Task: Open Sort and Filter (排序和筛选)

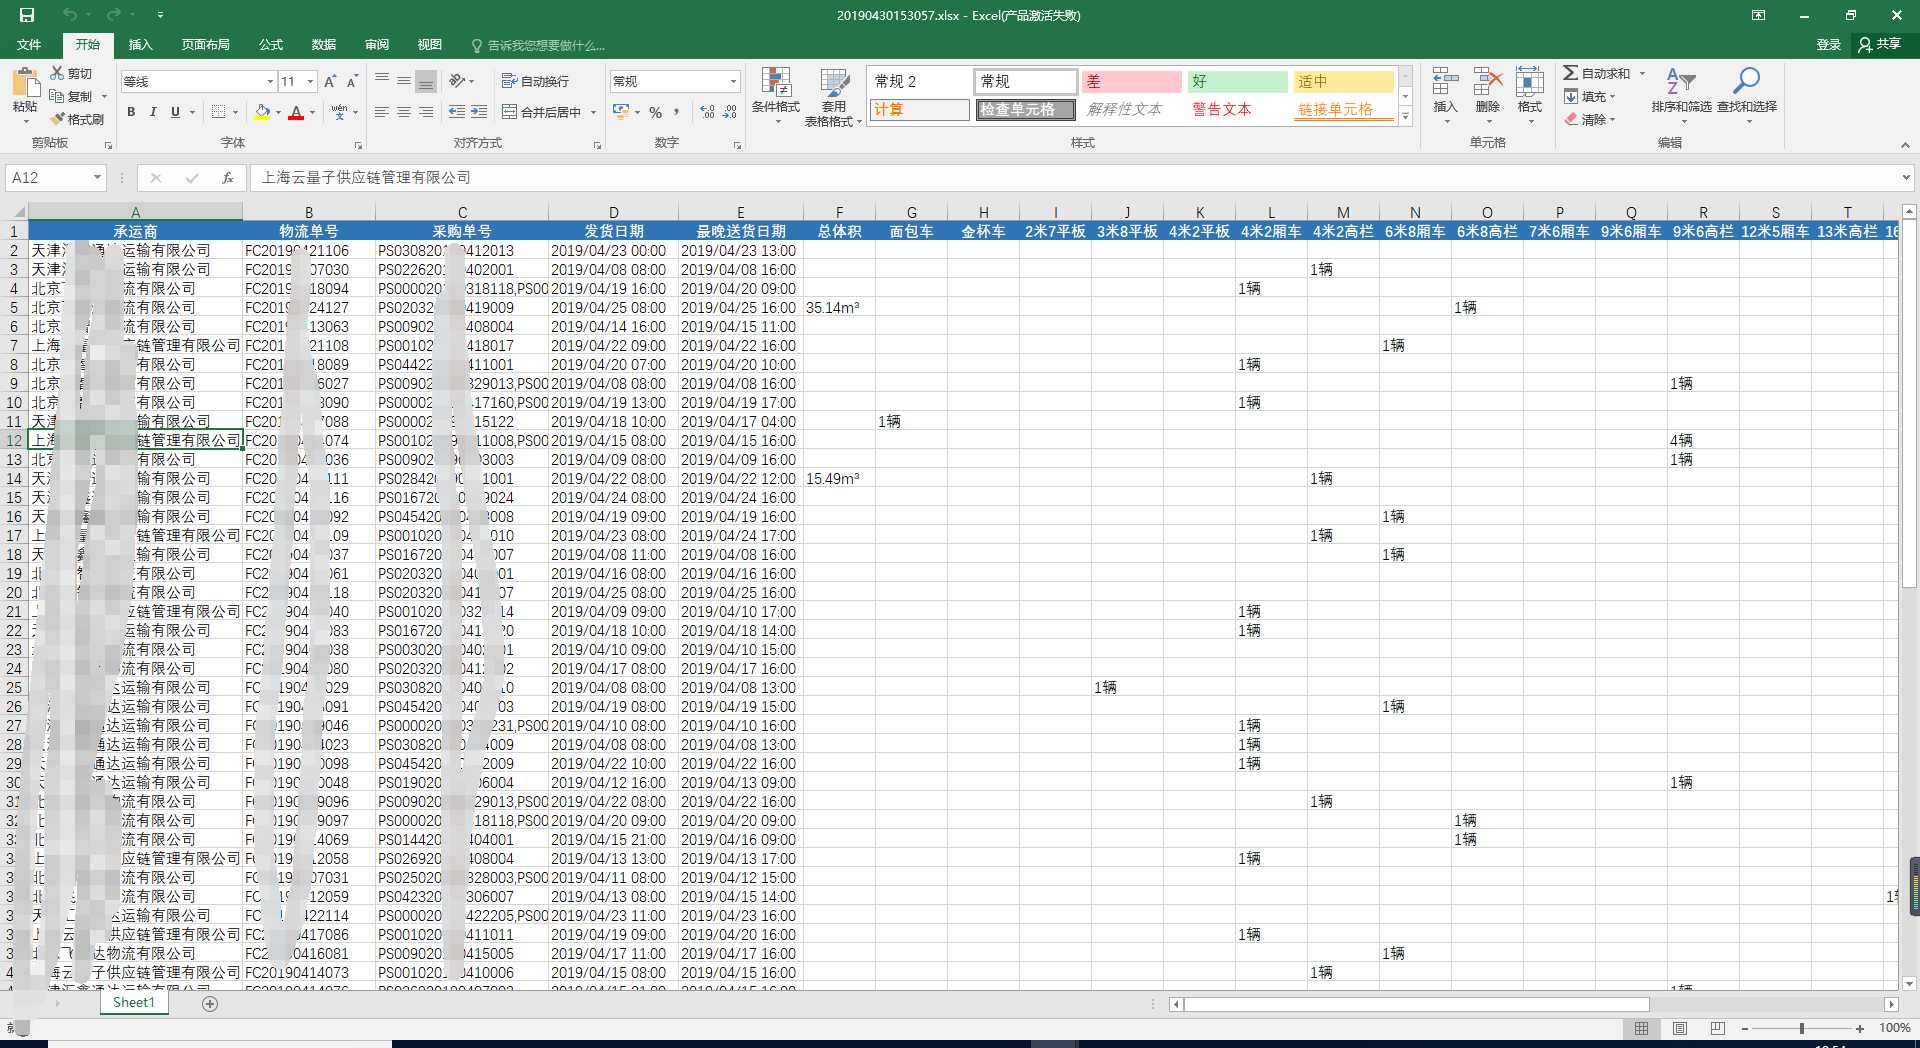Action: 1681,96
